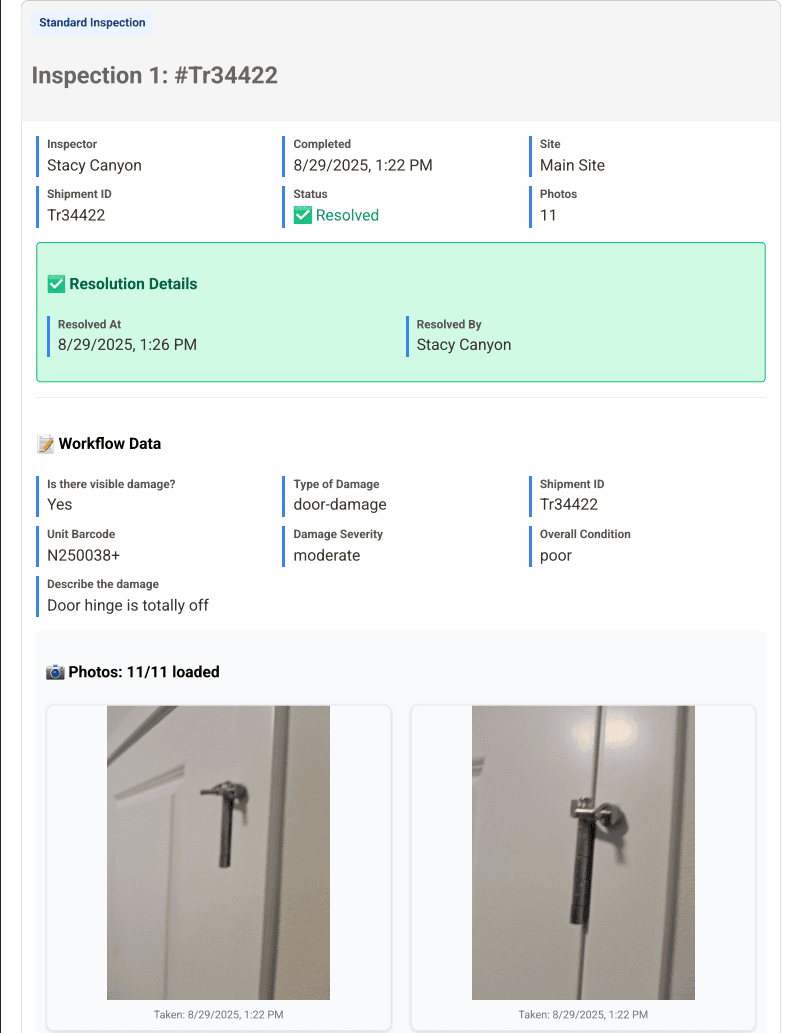Click the 'Photos: 11/11 loaded' heading

144,672
